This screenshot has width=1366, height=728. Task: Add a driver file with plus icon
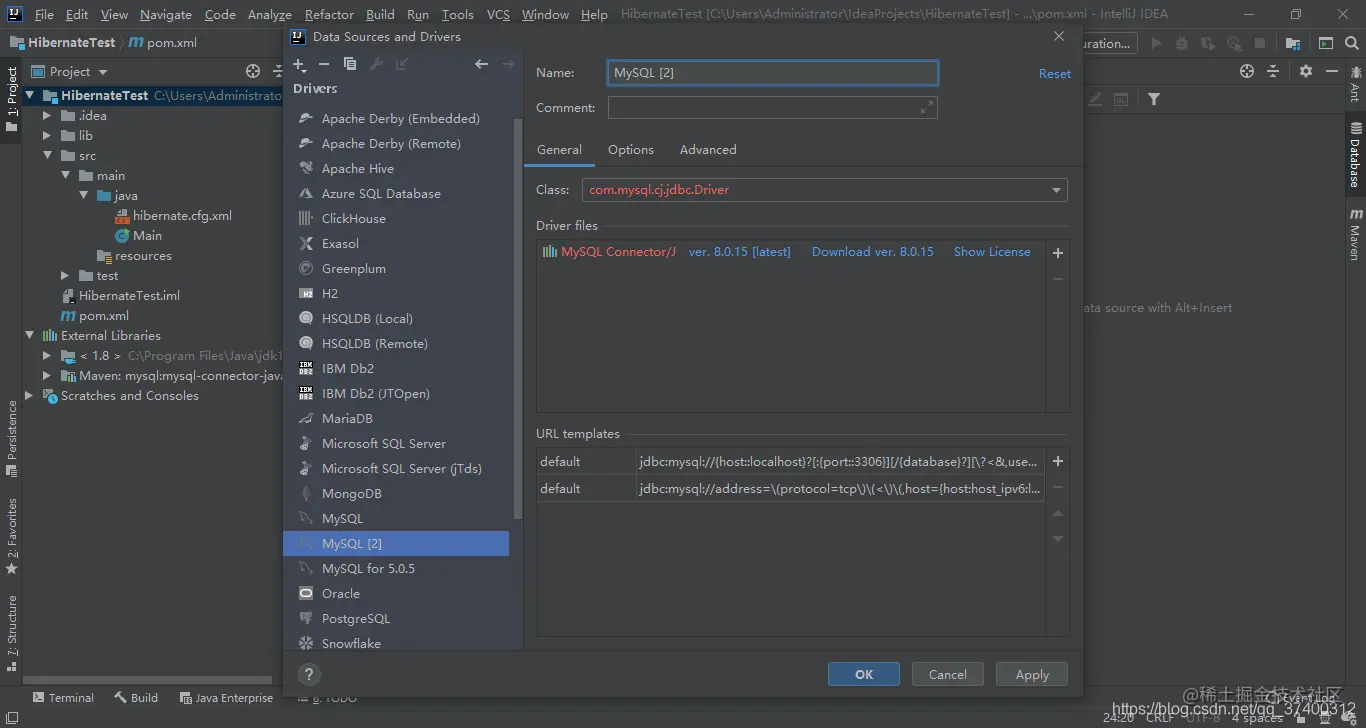[1058, 253]
